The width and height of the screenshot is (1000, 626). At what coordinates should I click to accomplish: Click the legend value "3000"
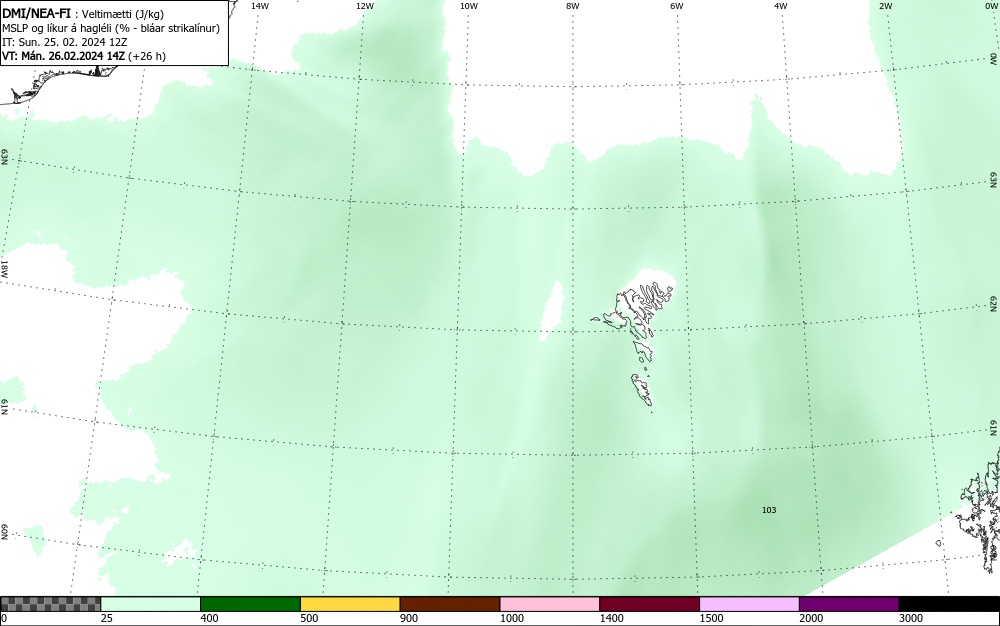point(911,618)
